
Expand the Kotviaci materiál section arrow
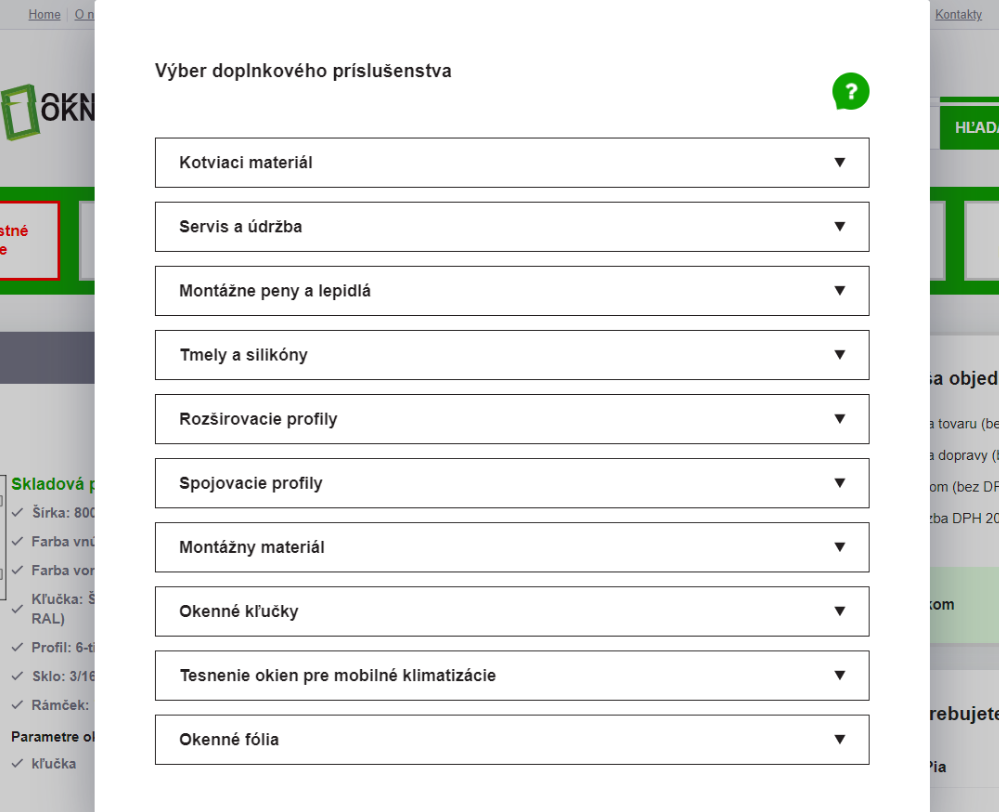[839, 162]
